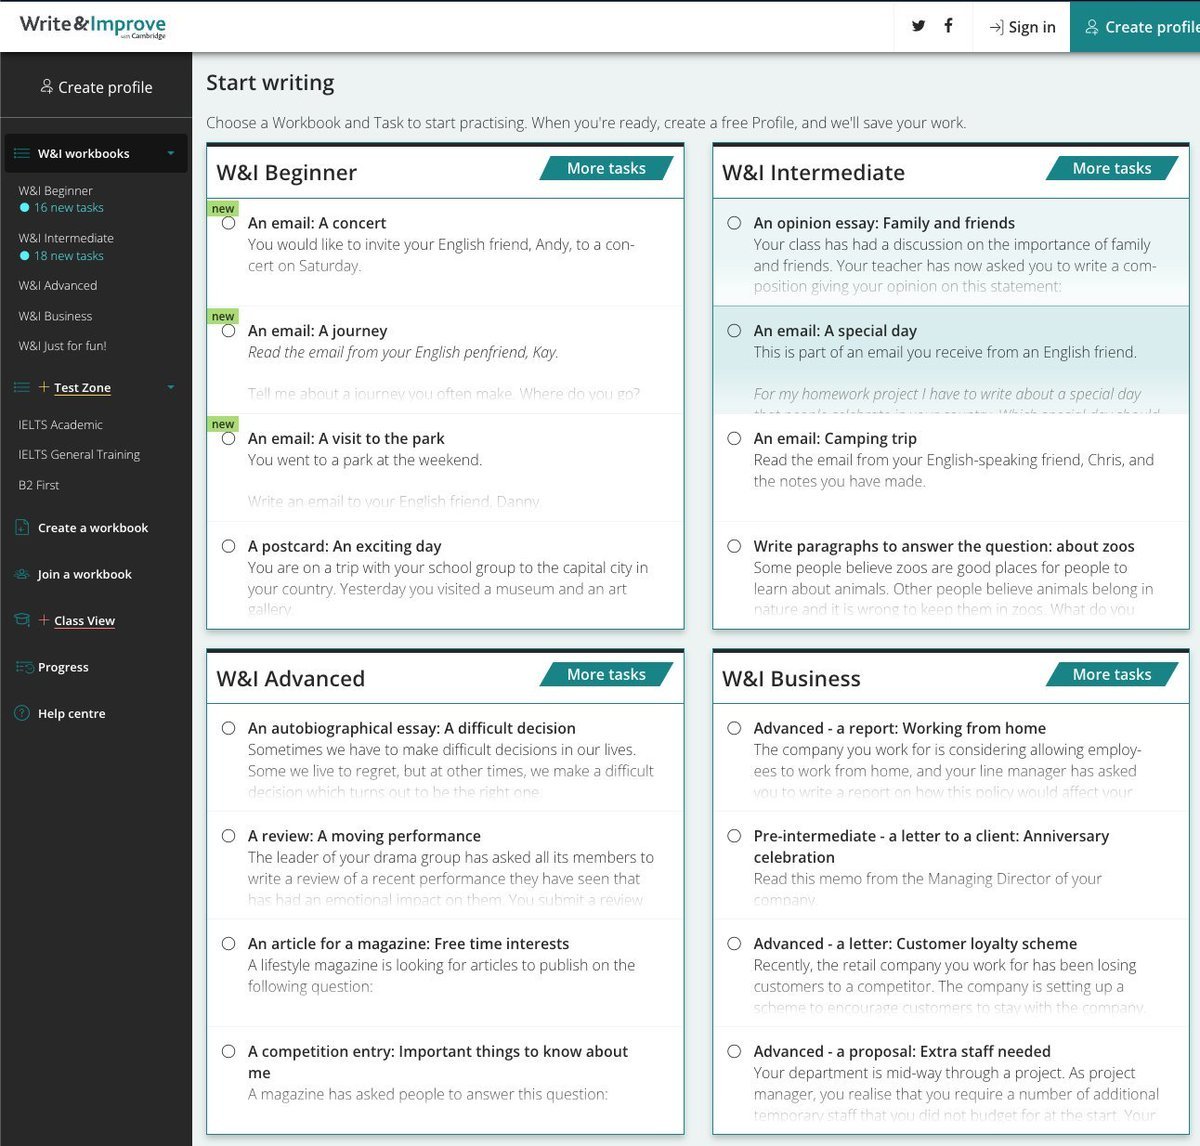
Task: Click the 'An email: Camping trip' task title
Action: coord(835,438)
